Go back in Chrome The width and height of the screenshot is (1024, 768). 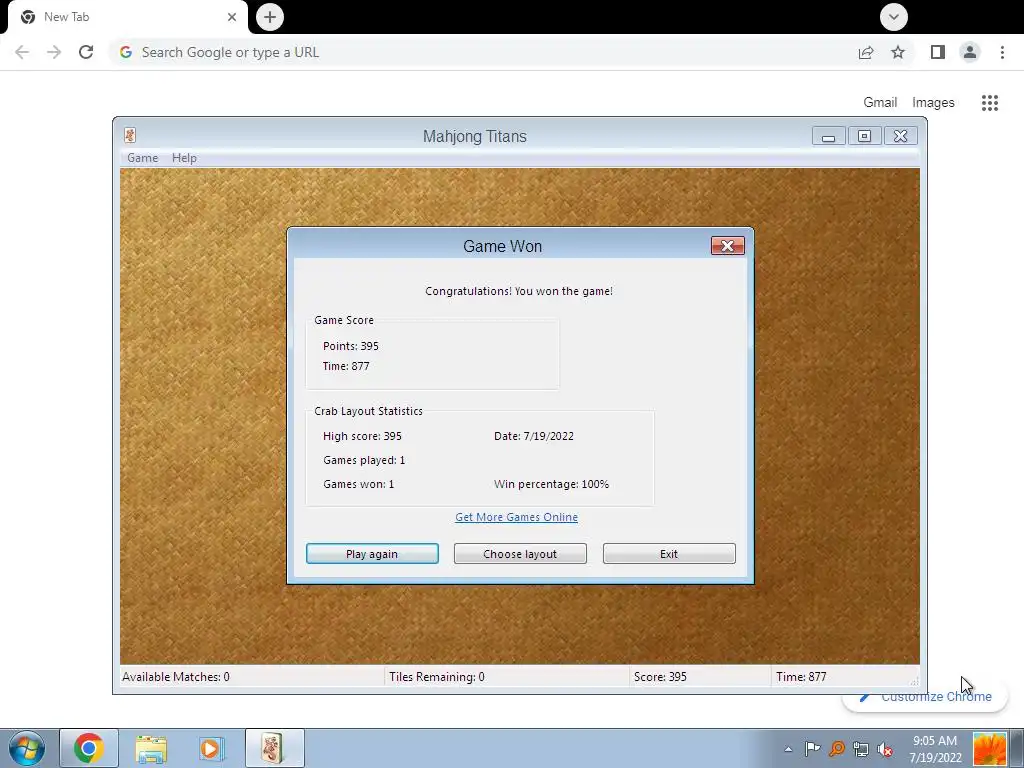(22, 52)
